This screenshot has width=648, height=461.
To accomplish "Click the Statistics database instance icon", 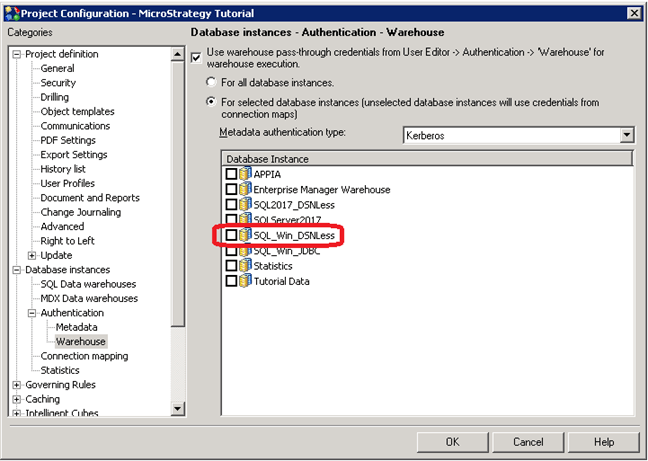I will [x=245, y=266].
